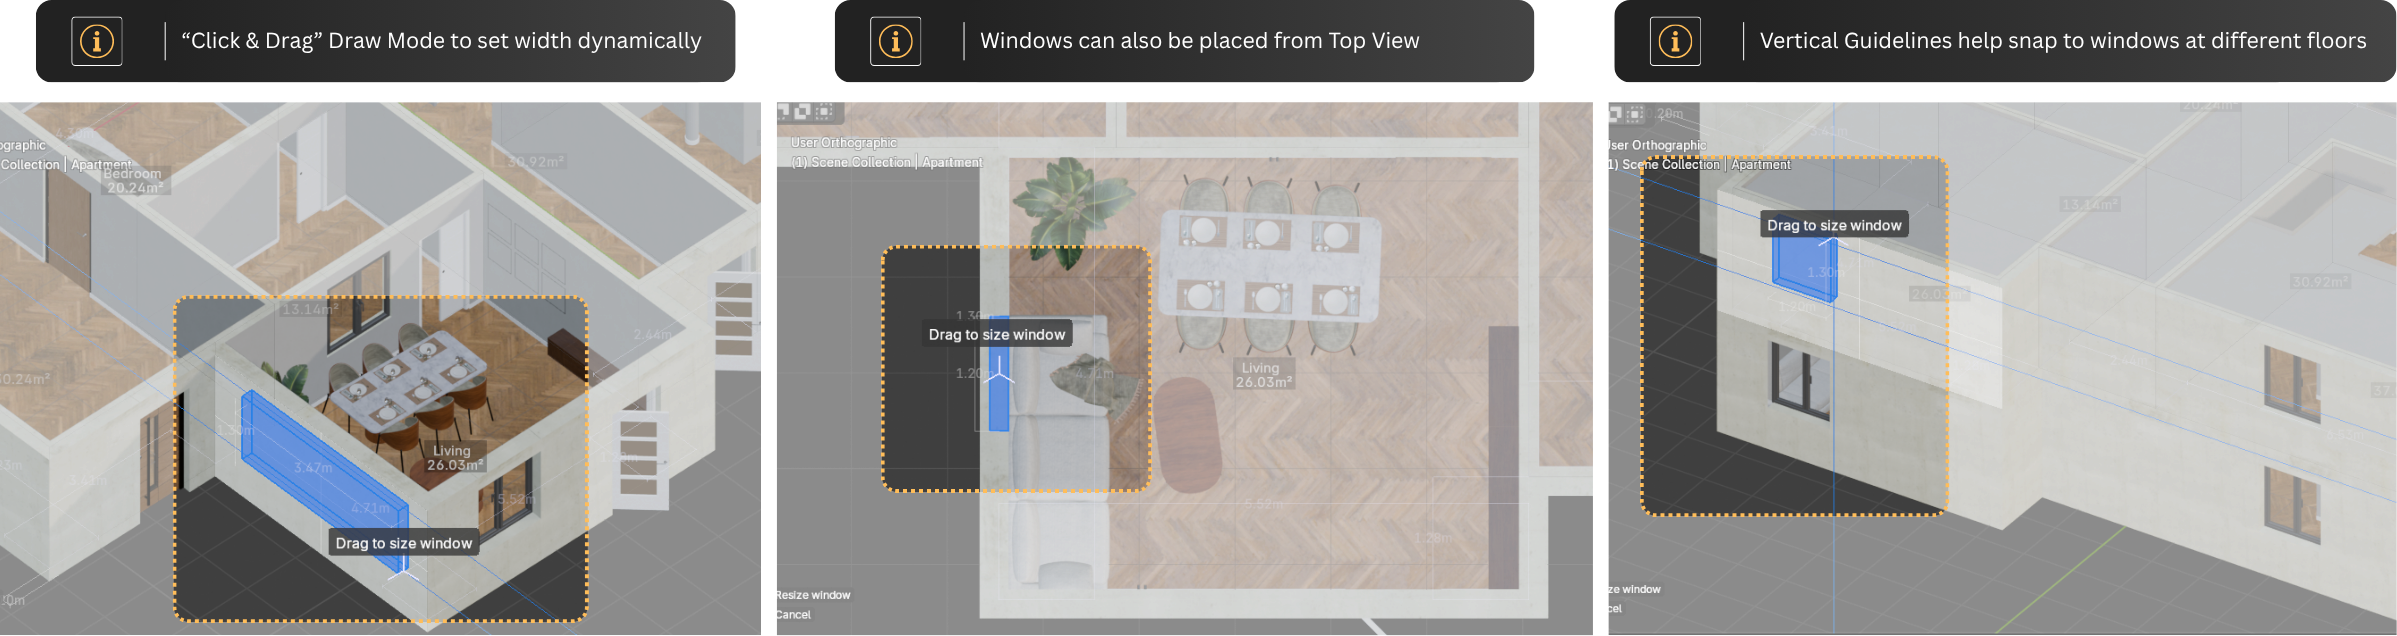
Task: Click the dining table in top-view panel
Action: pos(1270,265)
